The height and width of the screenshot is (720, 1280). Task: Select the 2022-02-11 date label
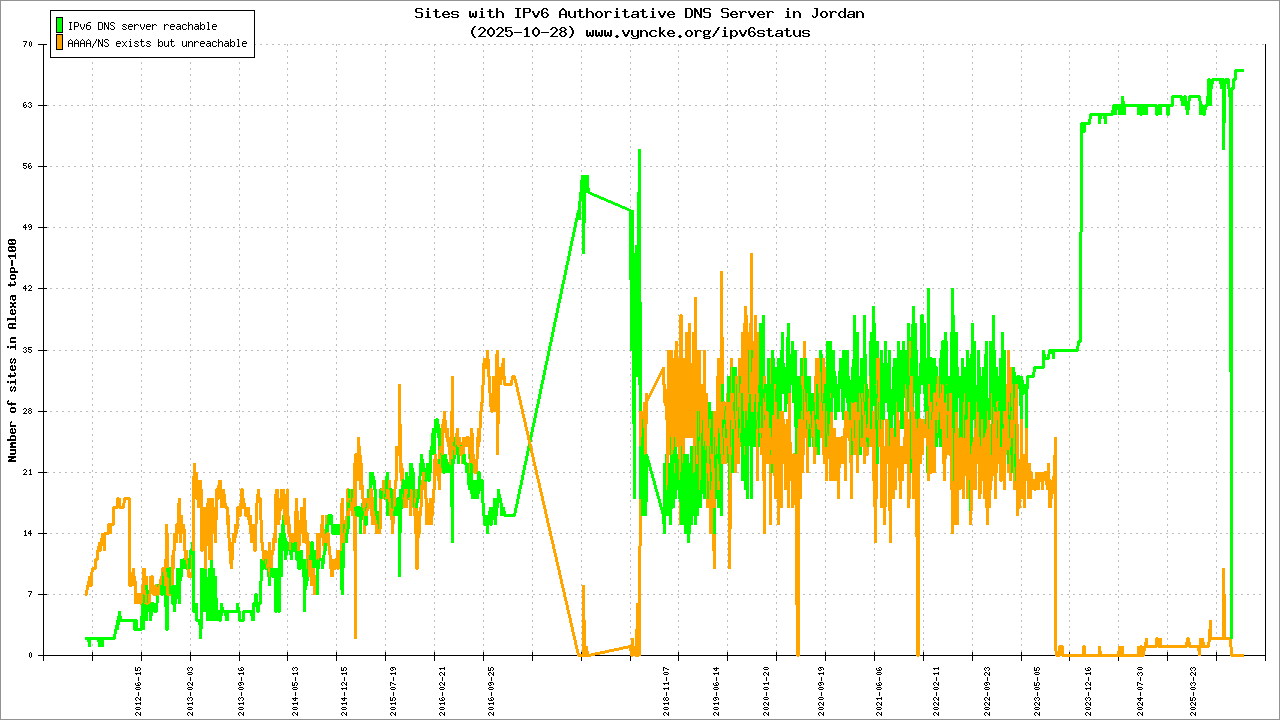point(937,692)
